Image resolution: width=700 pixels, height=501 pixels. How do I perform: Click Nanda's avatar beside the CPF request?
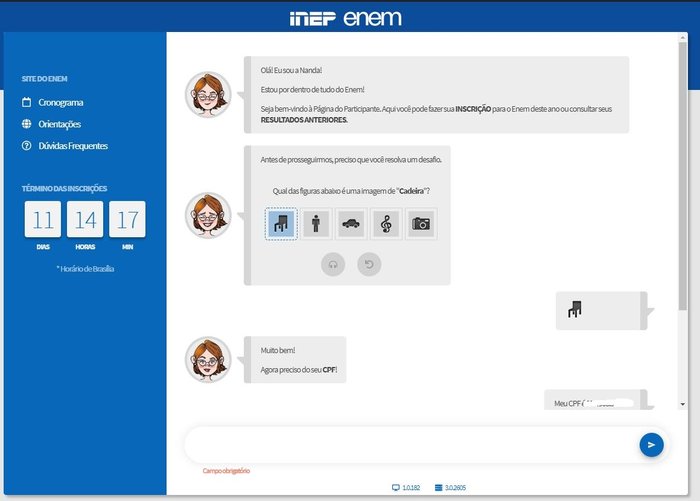208,359
